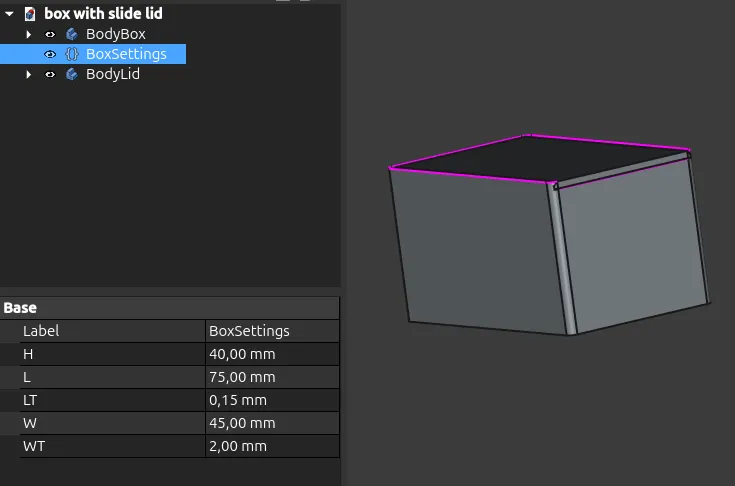Click the L property name cell
Image resolution: width=735 pixels, height=486 pixels.
(x=112, y=377)
